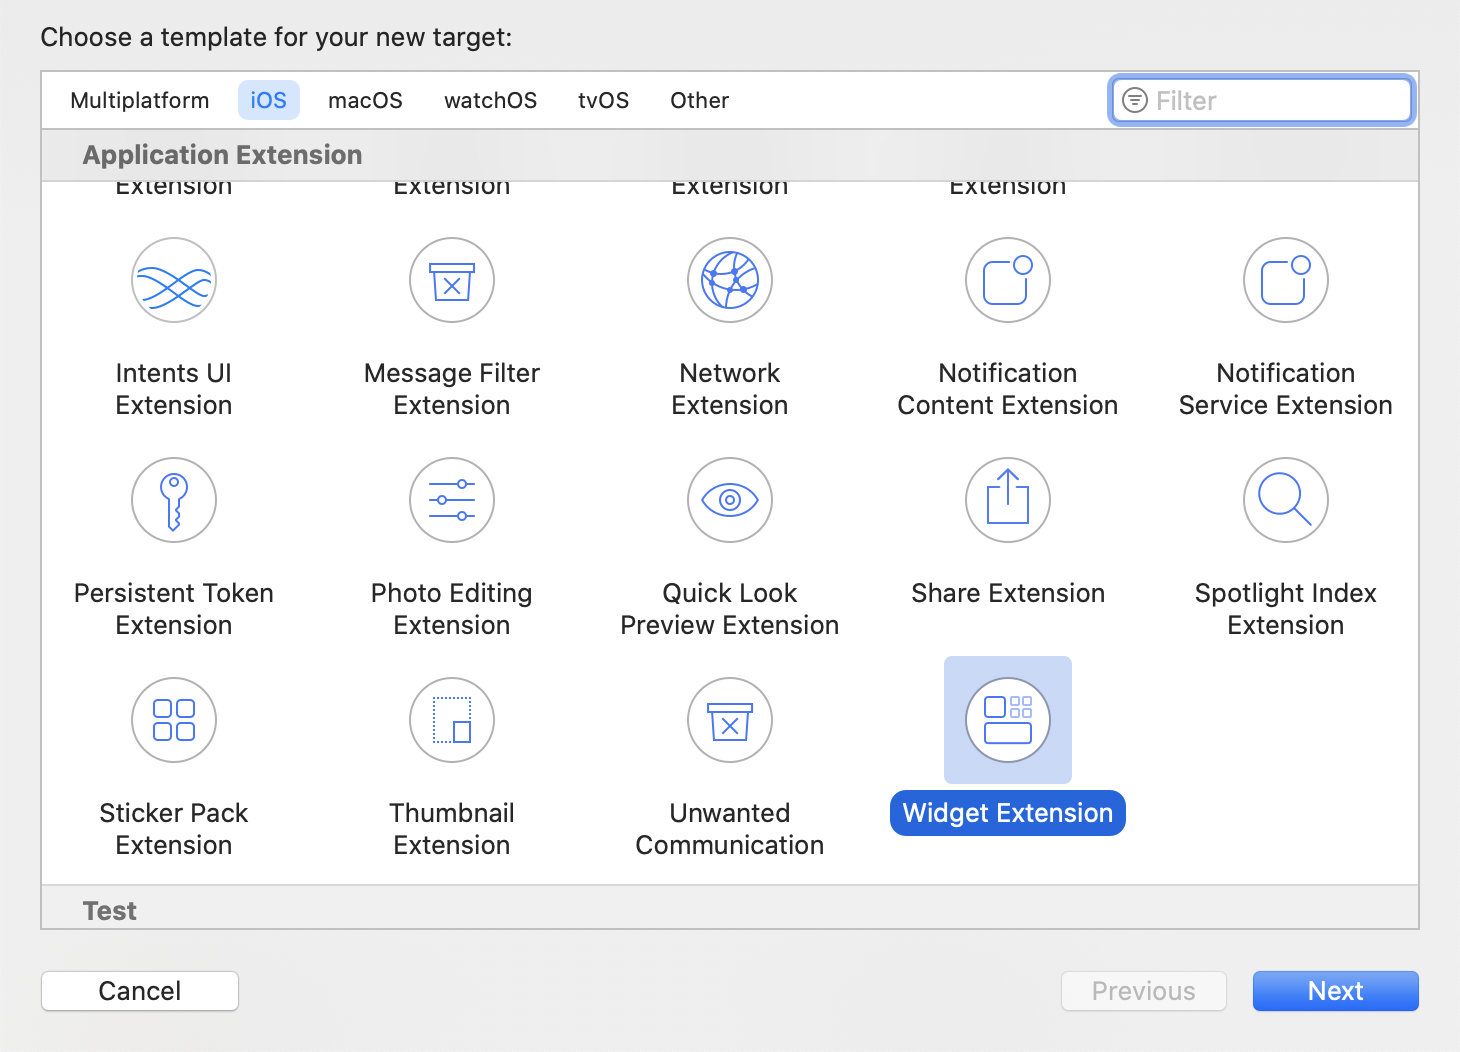The height and width of the screenshot is (1052, 1460).
Task: Click the Persistent Token Extension label
Action: tap(174, 609)
